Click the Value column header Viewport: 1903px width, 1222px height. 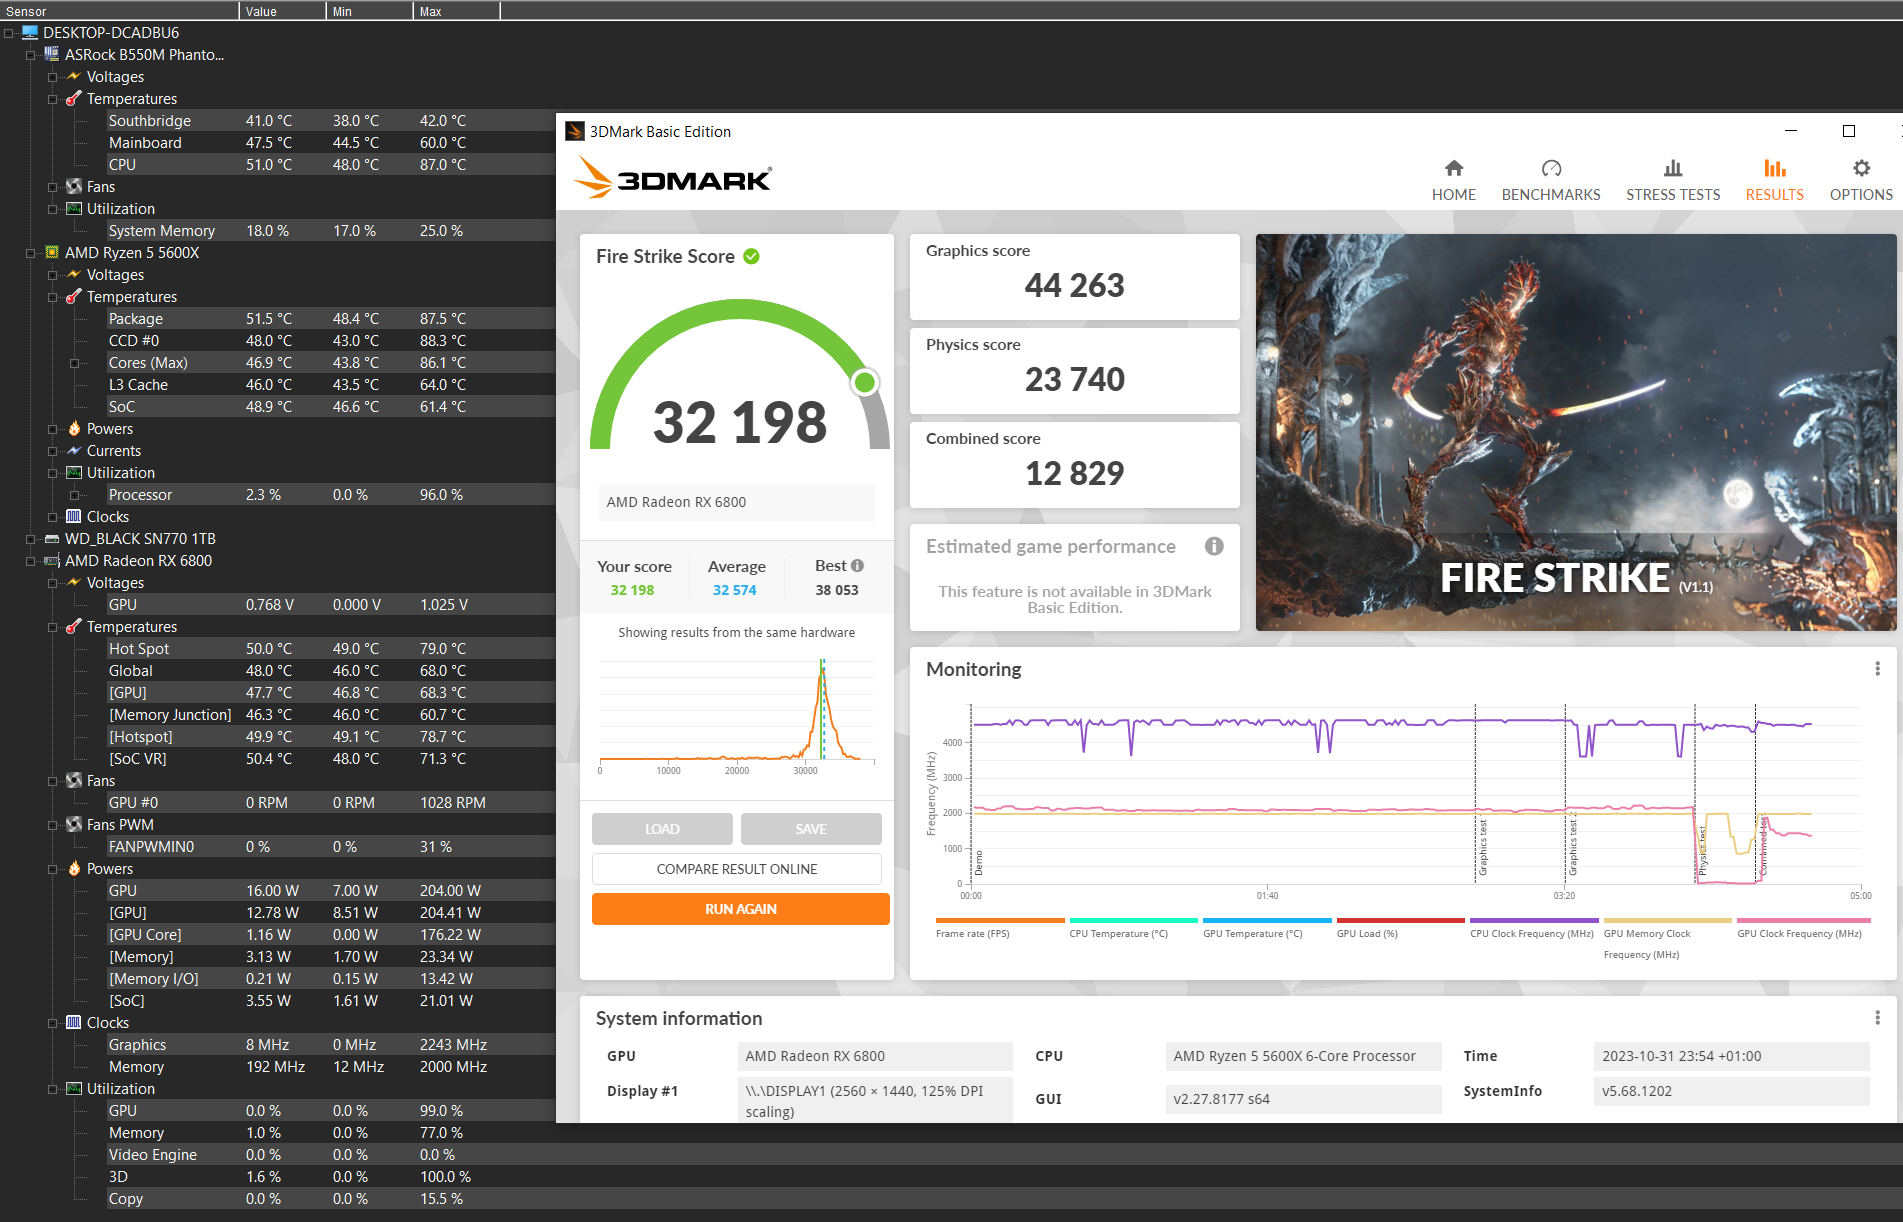tap(284, 11)
